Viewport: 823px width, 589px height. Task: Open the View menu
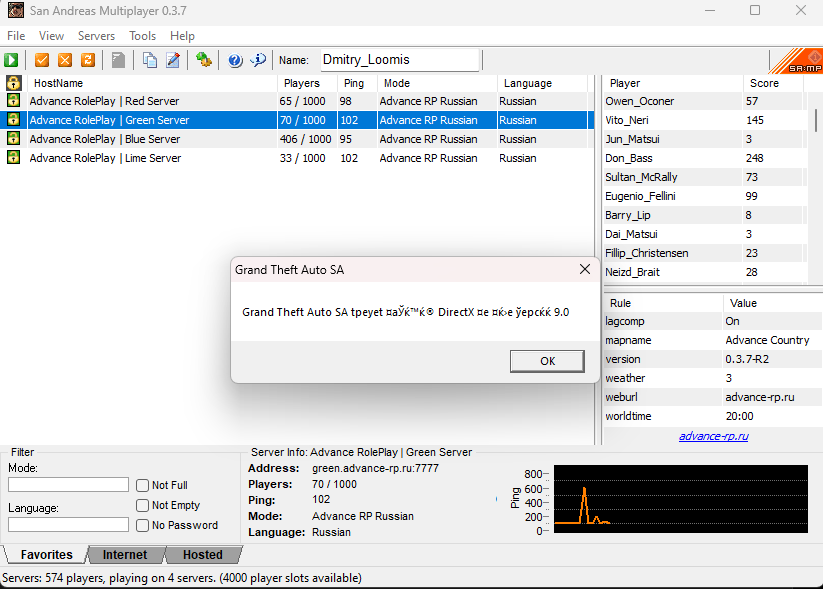tap(51, 36)
